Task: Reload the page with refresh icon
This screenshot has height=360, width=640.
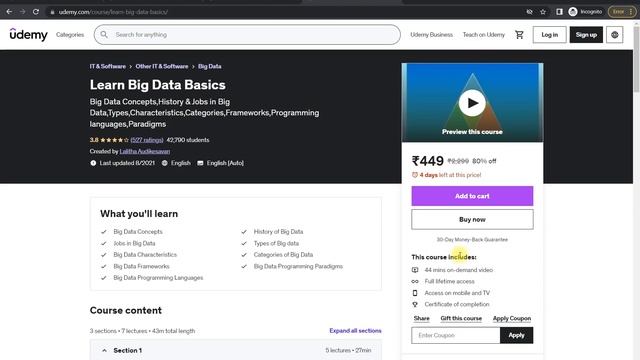Action: point(36,12)
